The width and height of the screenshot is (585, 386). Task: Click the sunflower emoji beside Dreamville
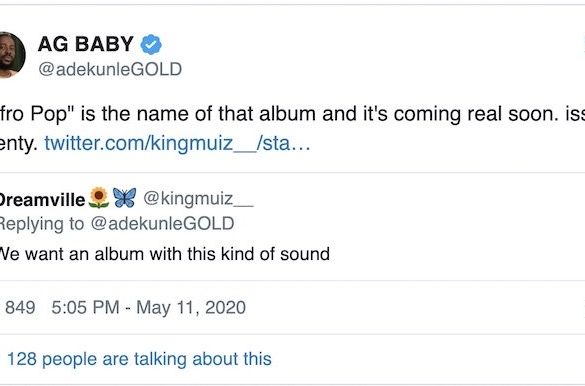pyautogui.click(x=99, y=198)
